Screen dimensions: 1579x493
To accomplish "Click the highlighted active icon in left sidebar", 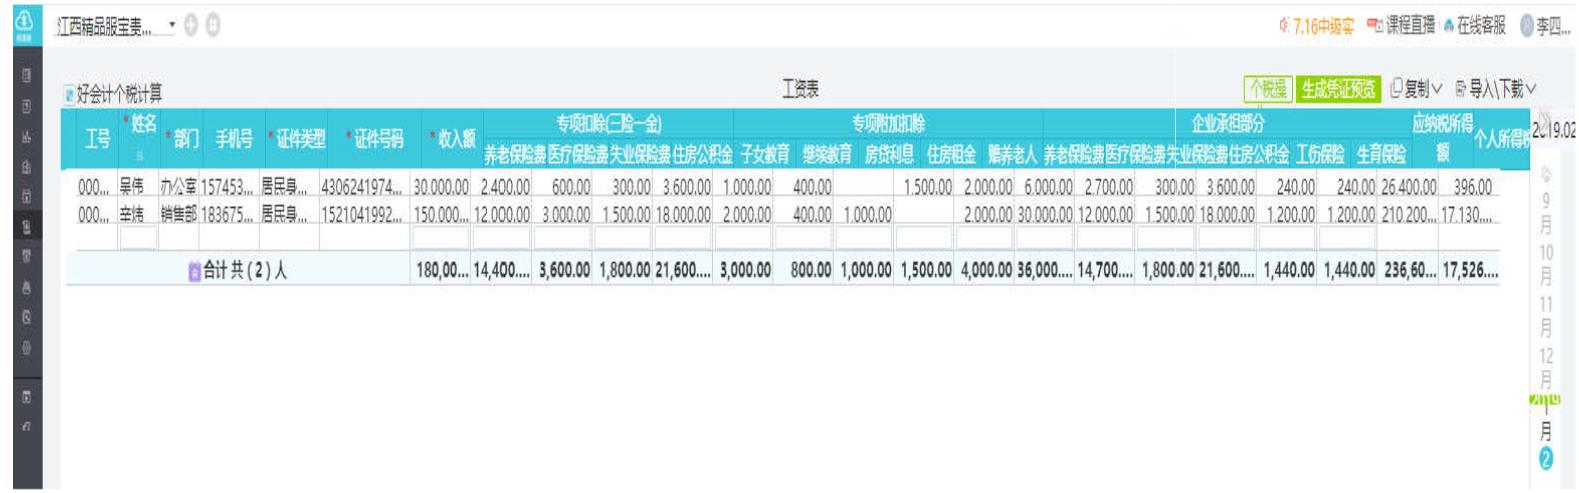I will (26, 226).
